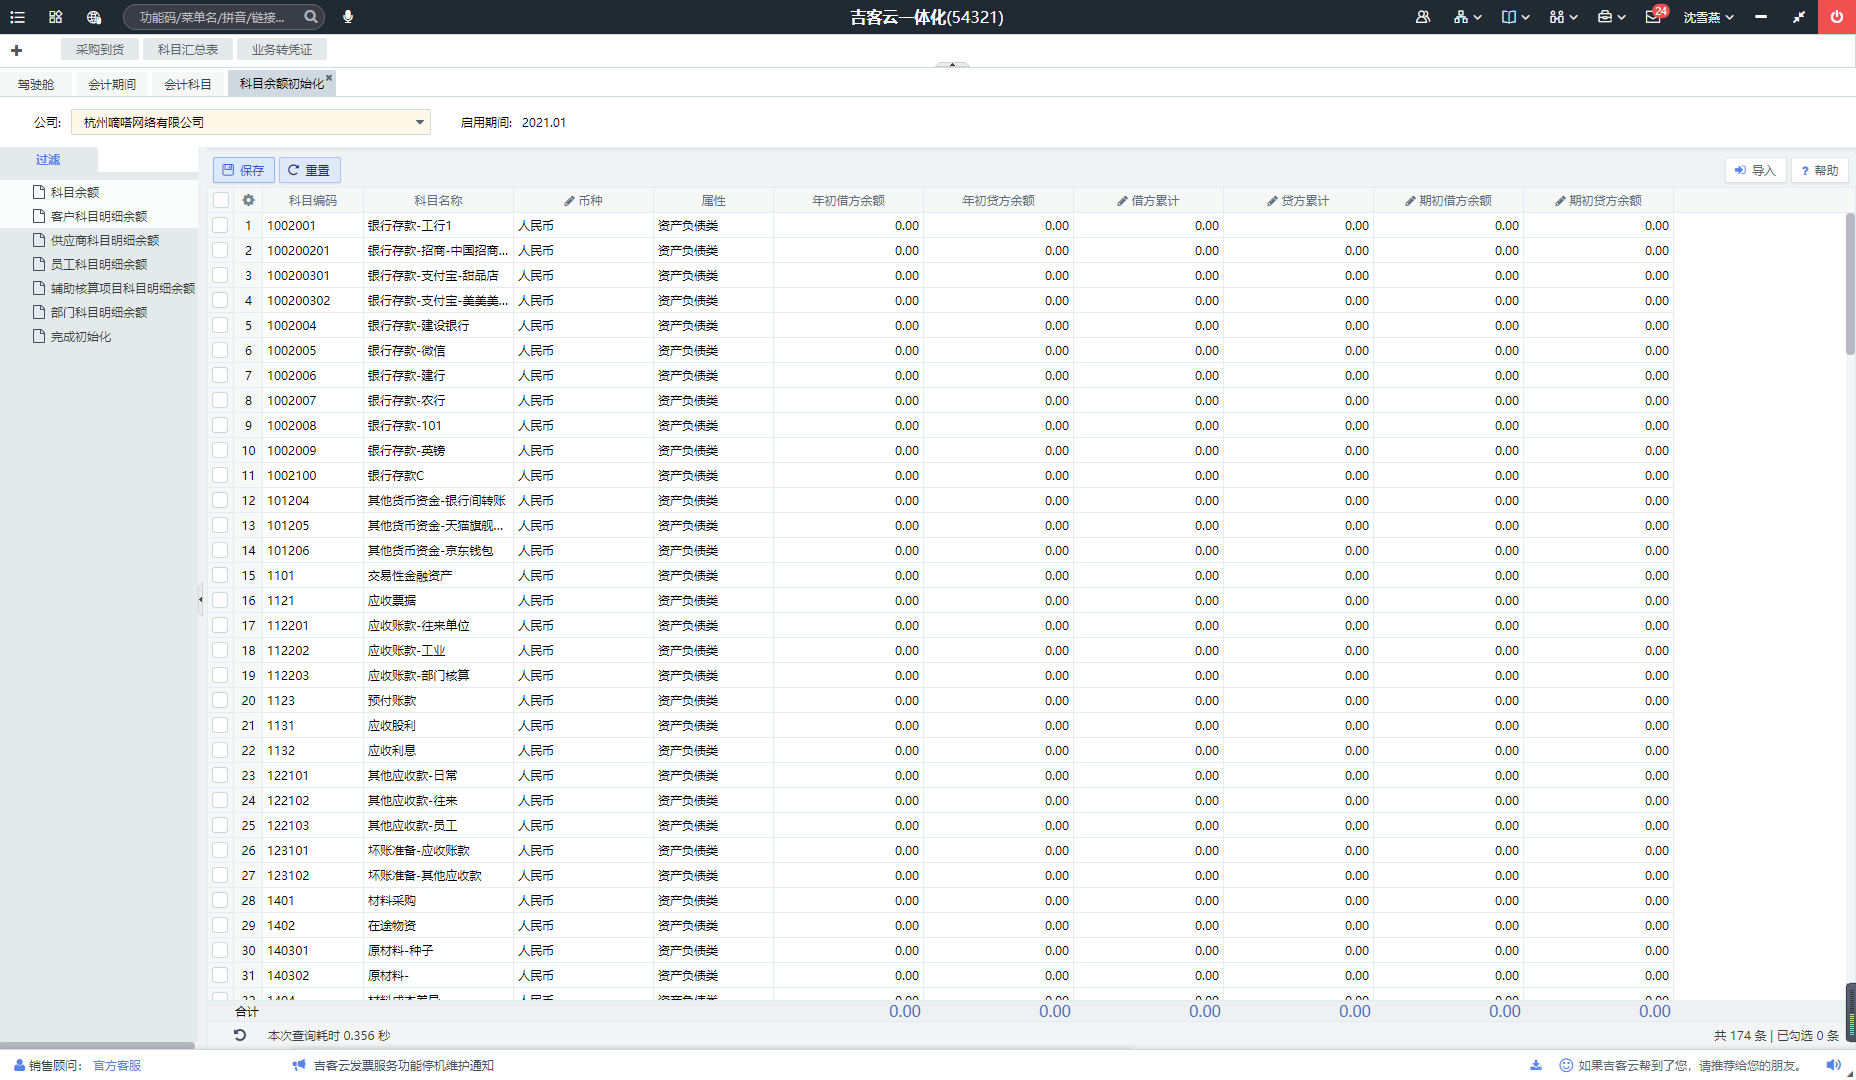Select 员工科目明细余额 in the sidebar

point(99,264)
